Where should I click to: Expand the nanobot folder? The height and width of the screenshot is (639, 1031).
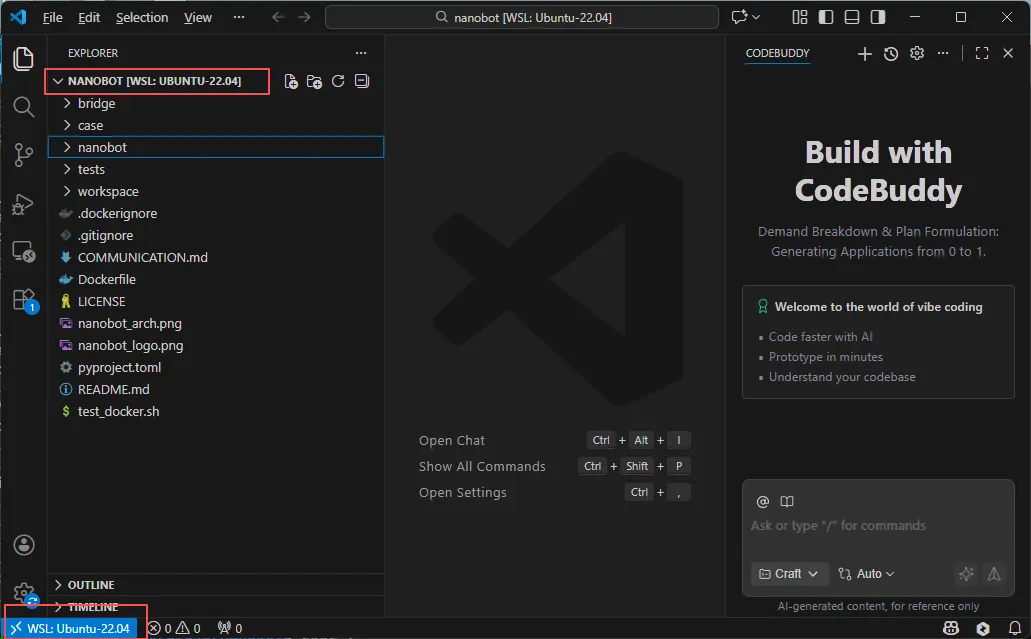(x=216, y=147)
